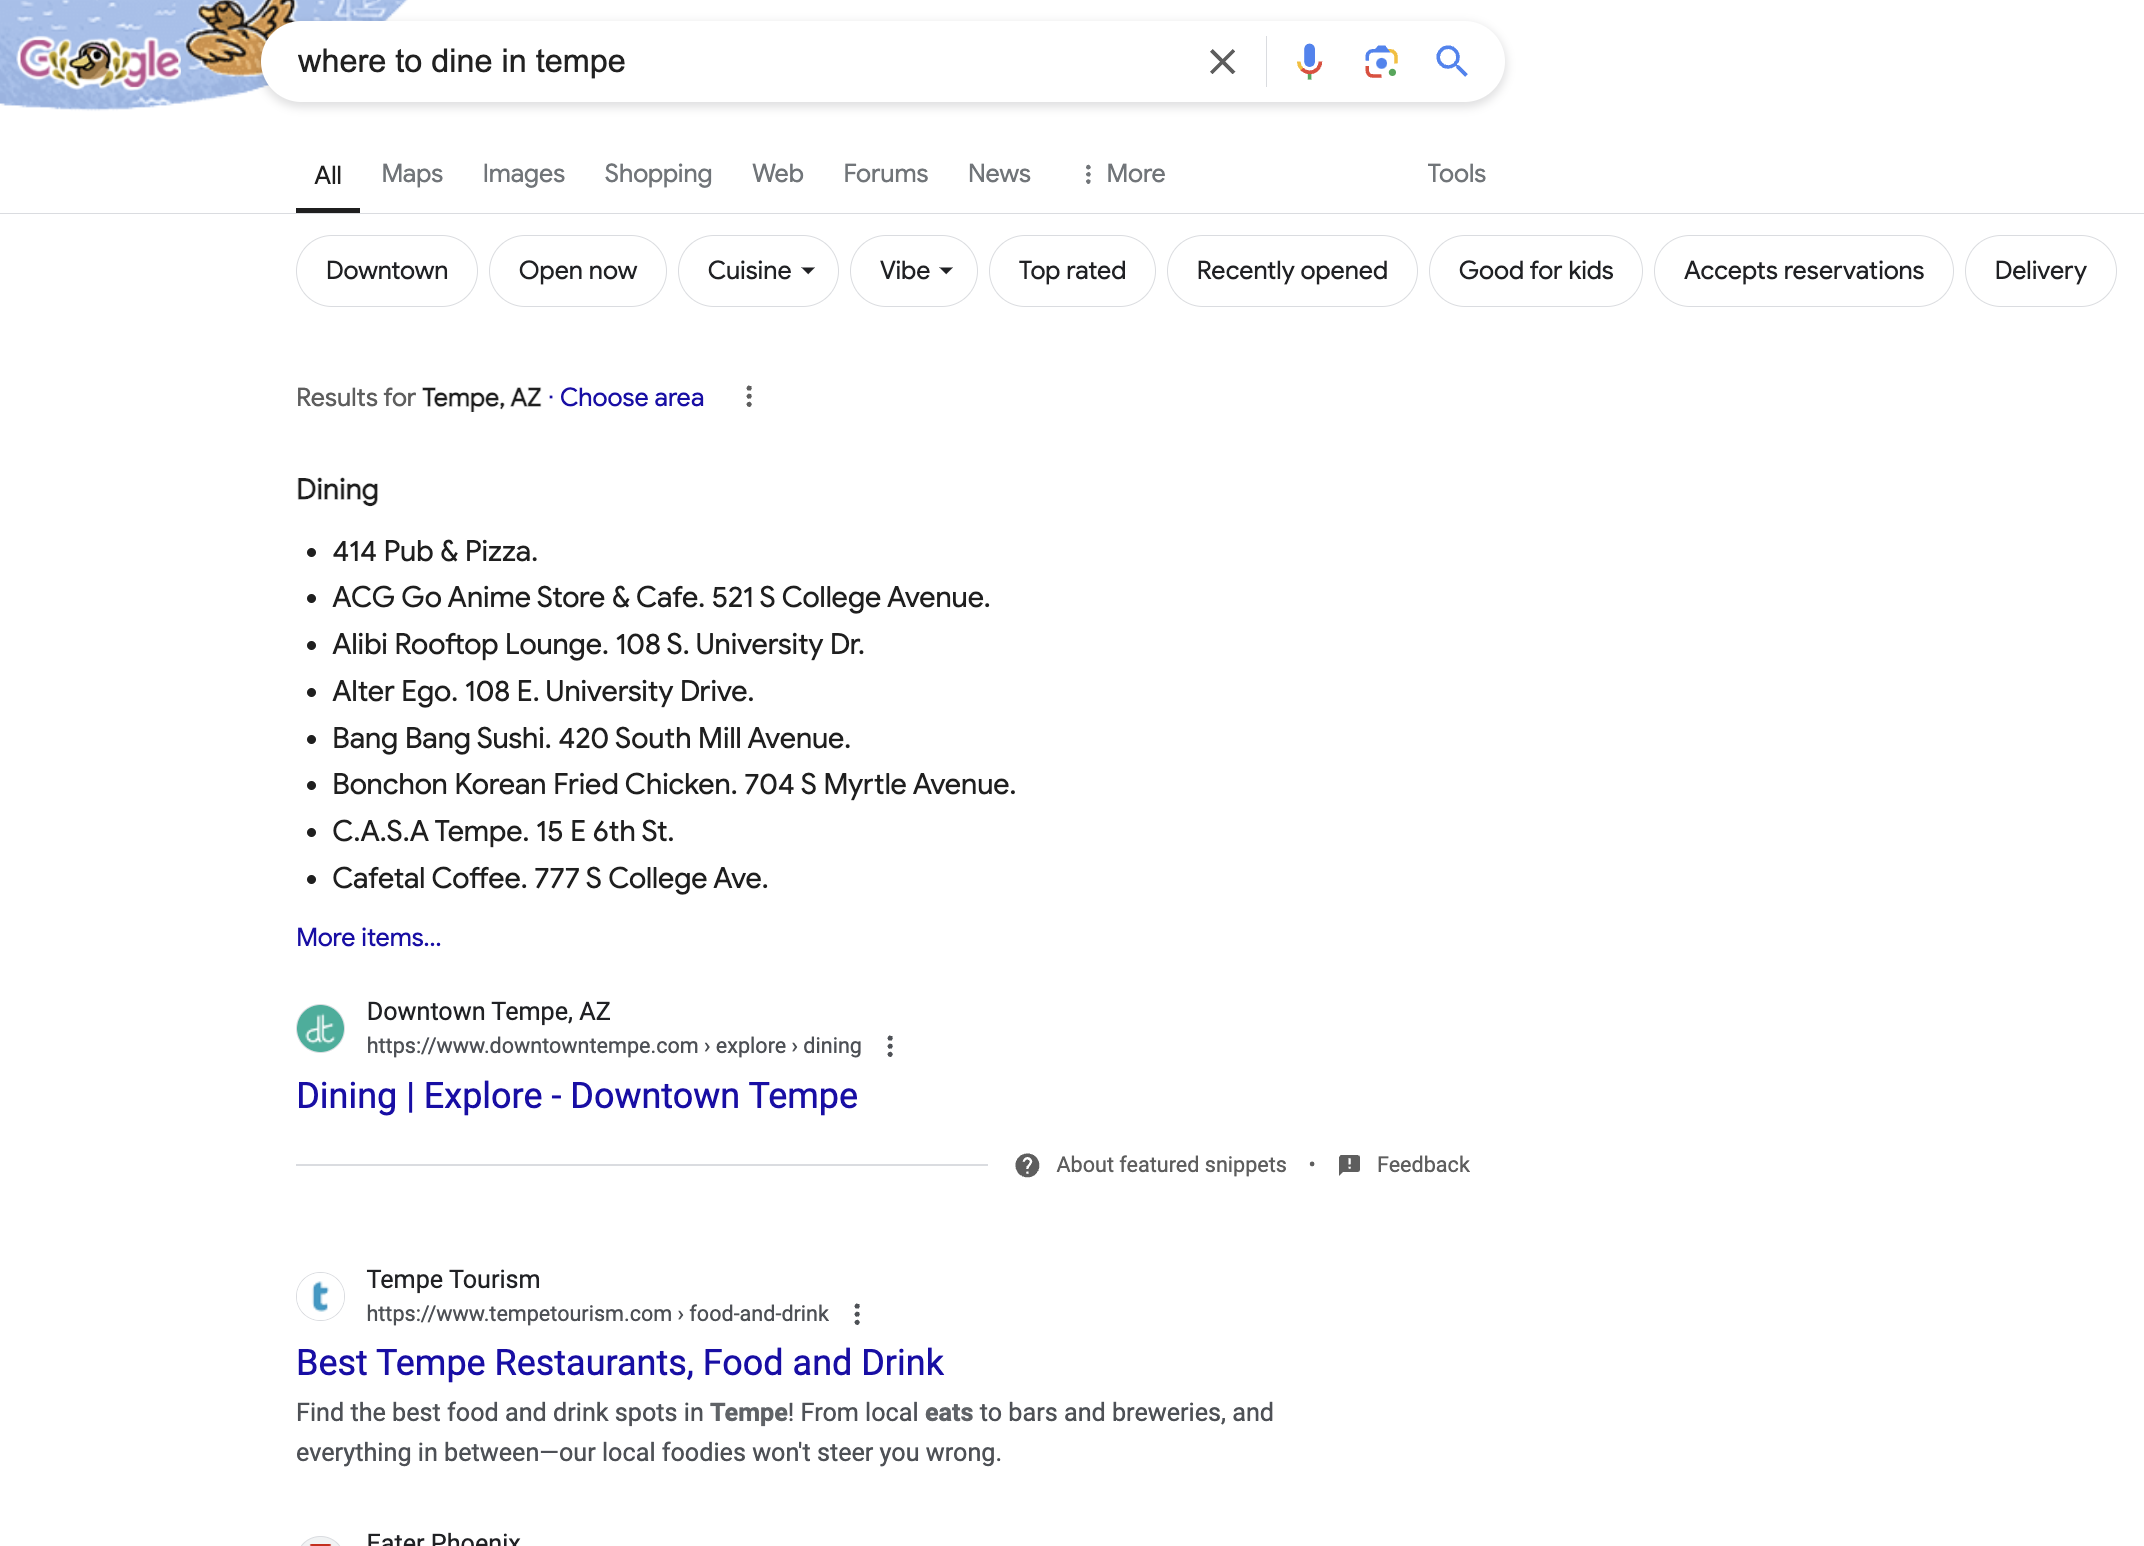Open options dots next to Choose area

[x=749, y=397]
